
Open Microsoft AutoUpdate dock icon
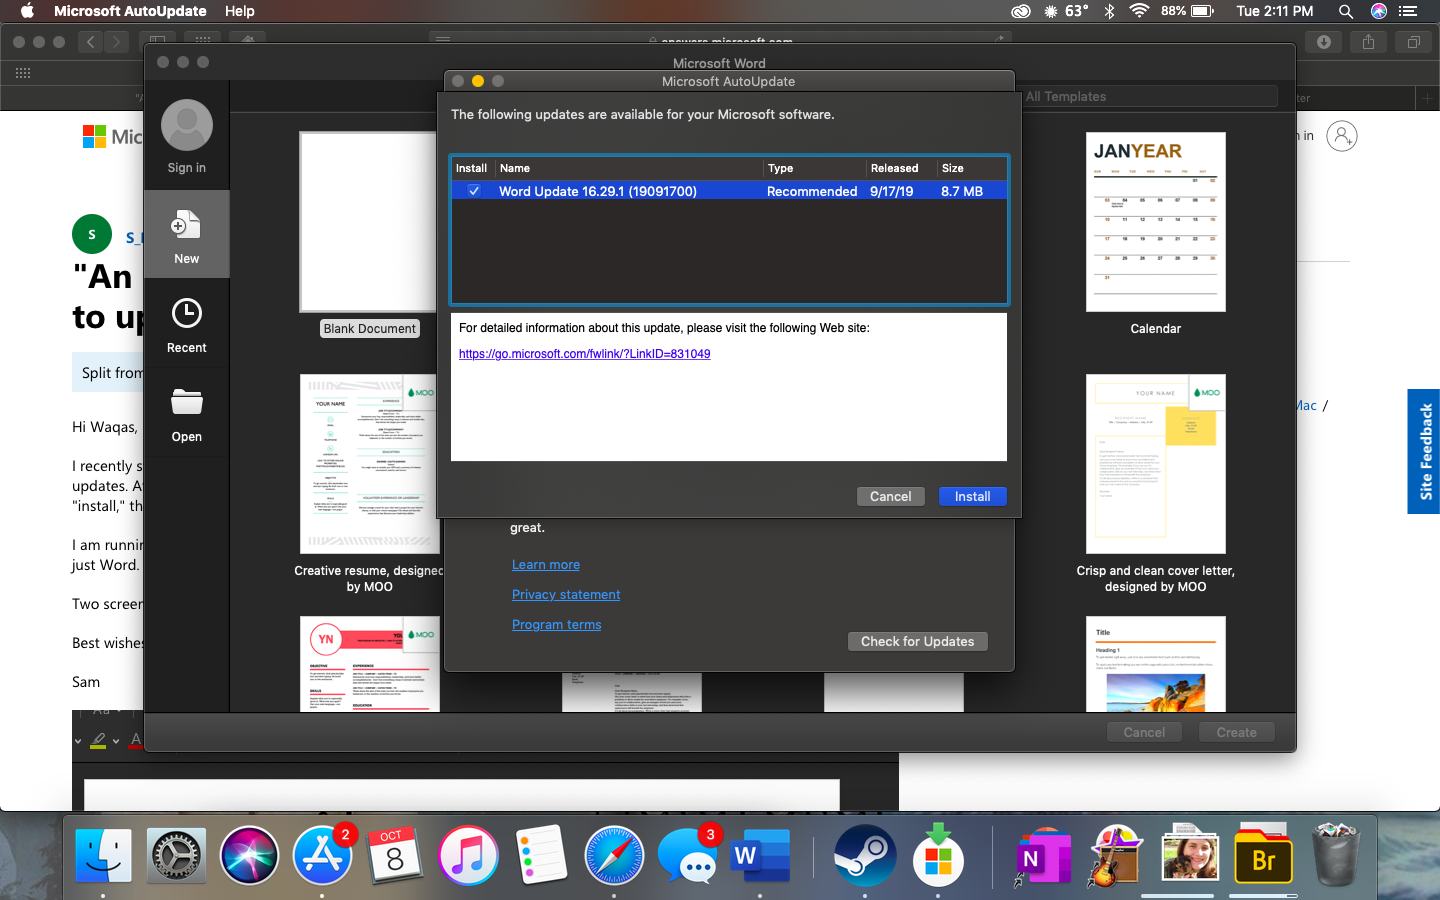[938, 856]
